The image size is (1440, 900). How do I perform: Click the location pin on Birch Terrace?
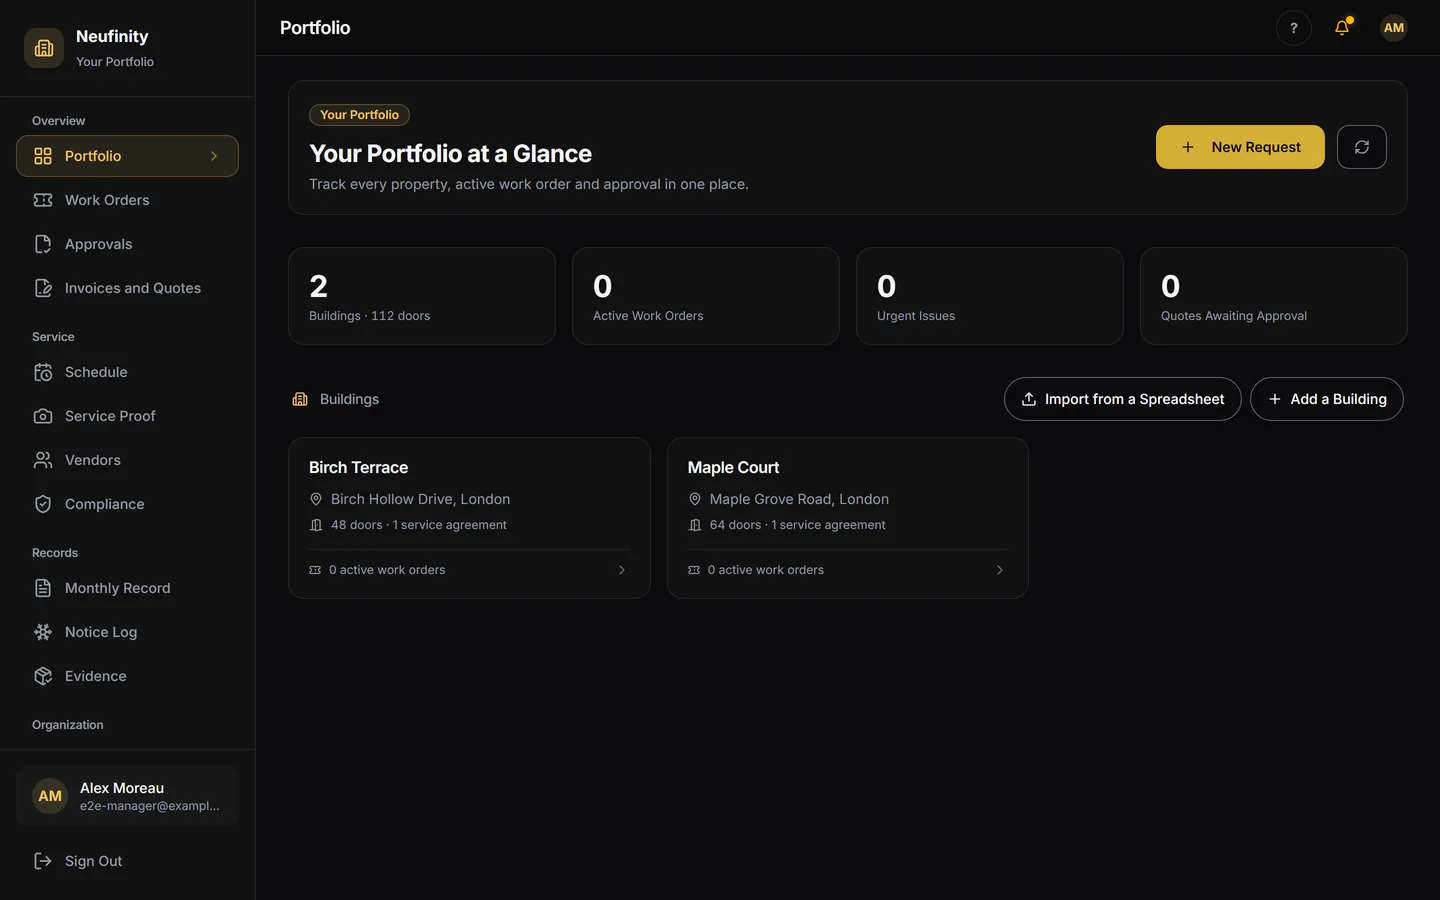316,499
